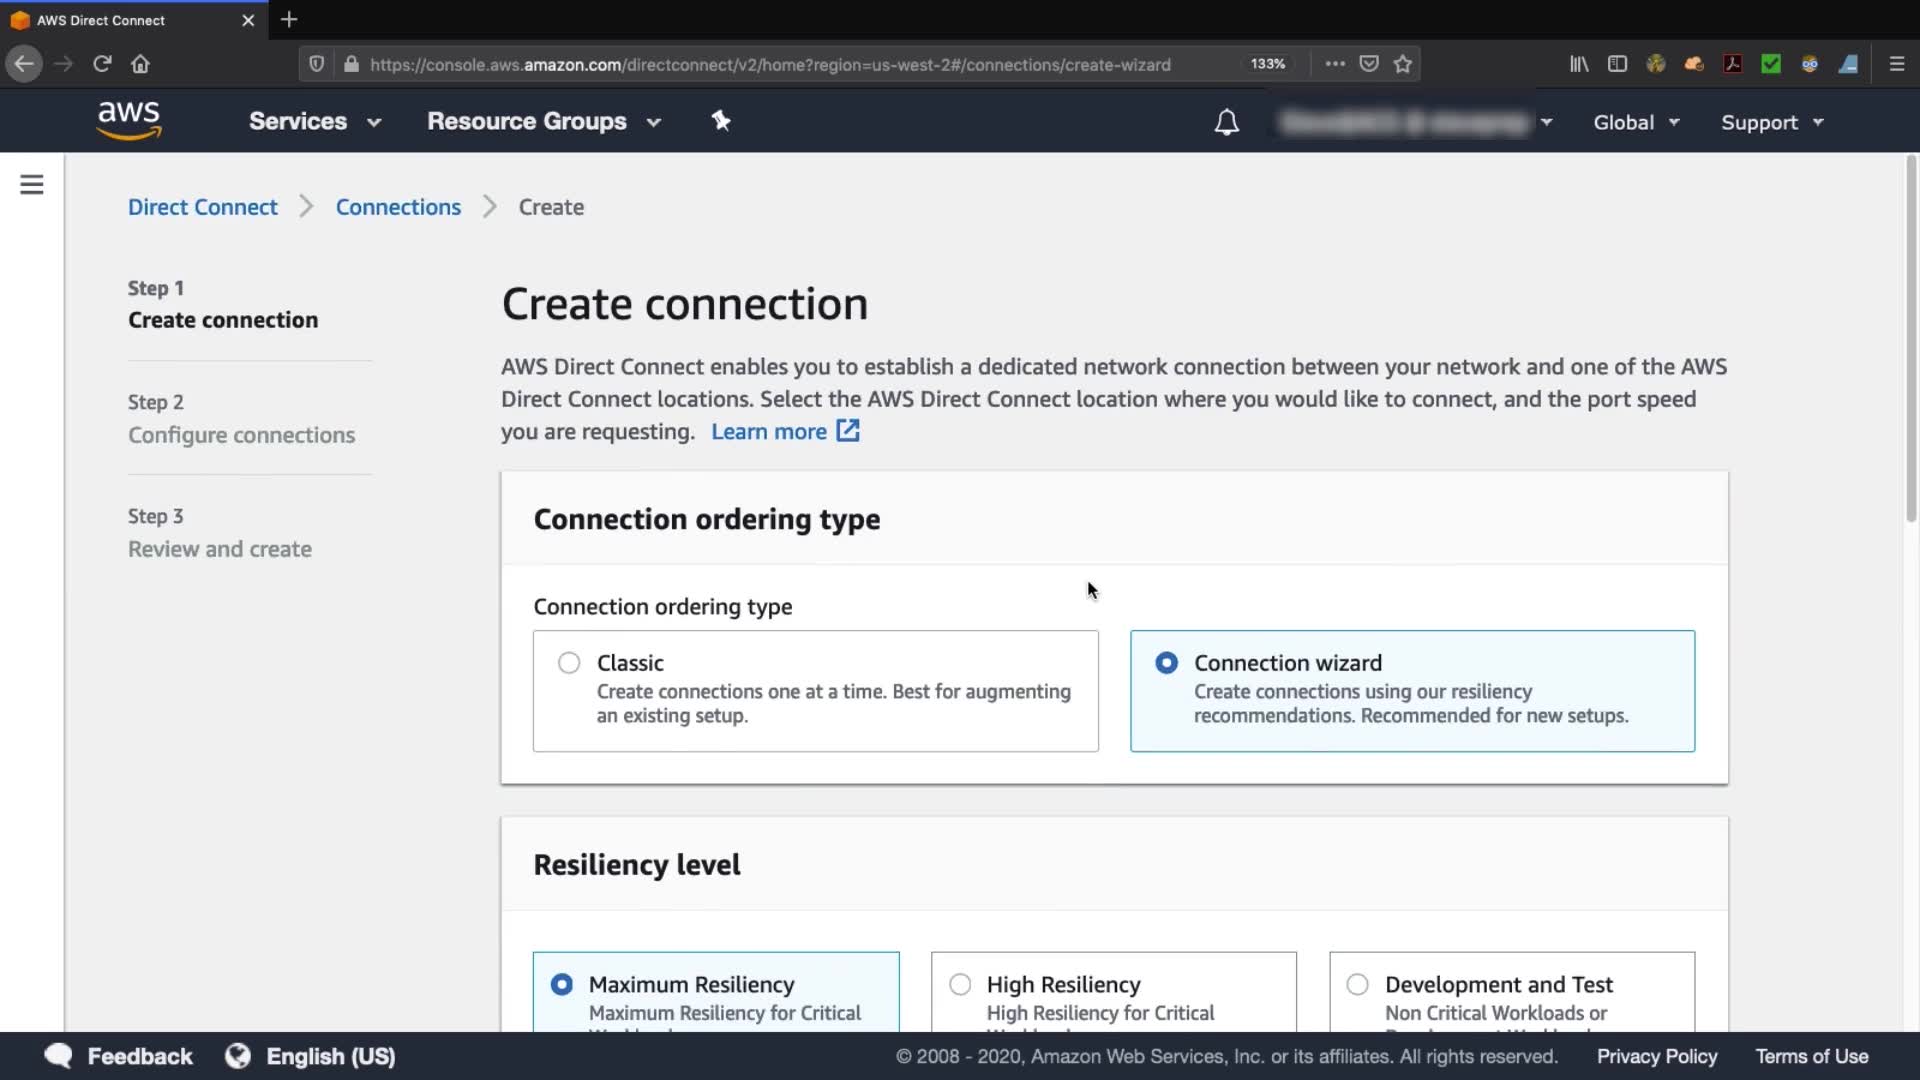Open the hamburger side navigation menu

(x=32, y=185)
